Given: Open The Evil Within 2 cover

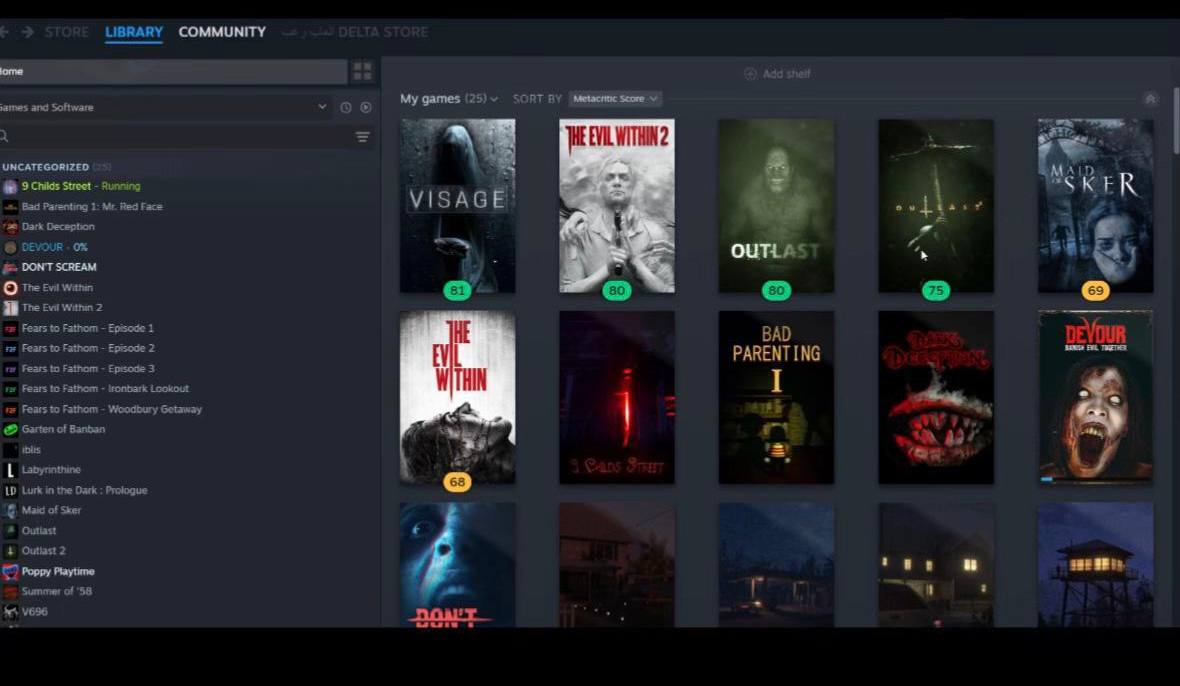Looking at the screenshot, I should [617, 206].
